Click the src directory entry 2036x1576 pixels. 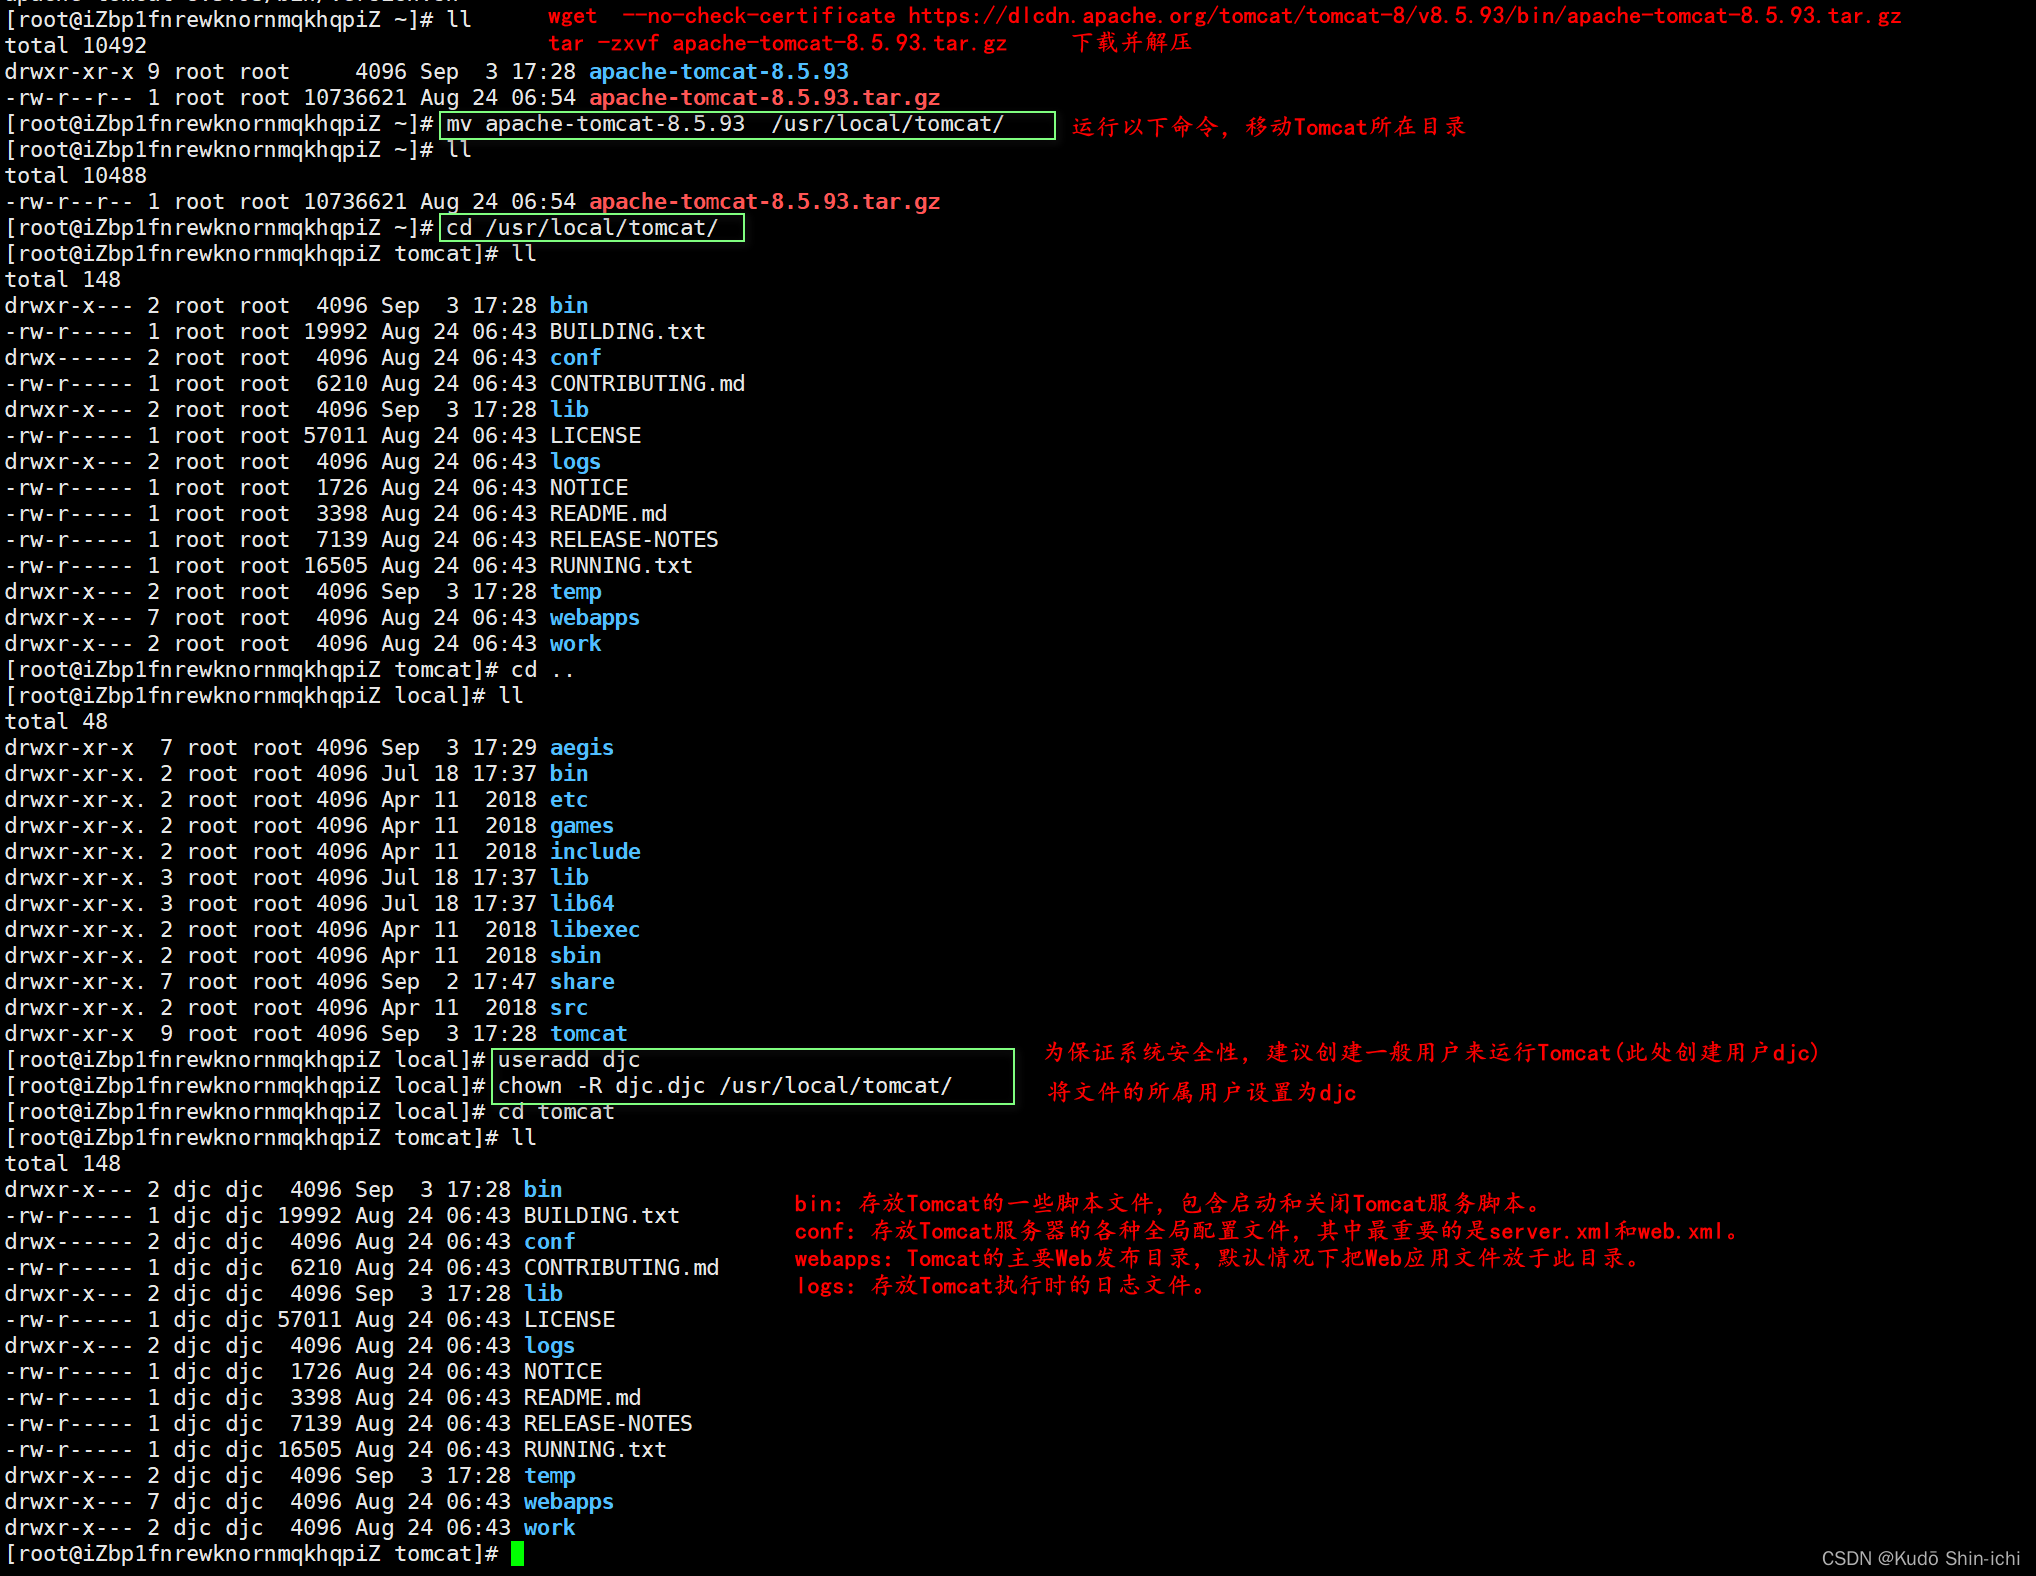click(568, 1008)
